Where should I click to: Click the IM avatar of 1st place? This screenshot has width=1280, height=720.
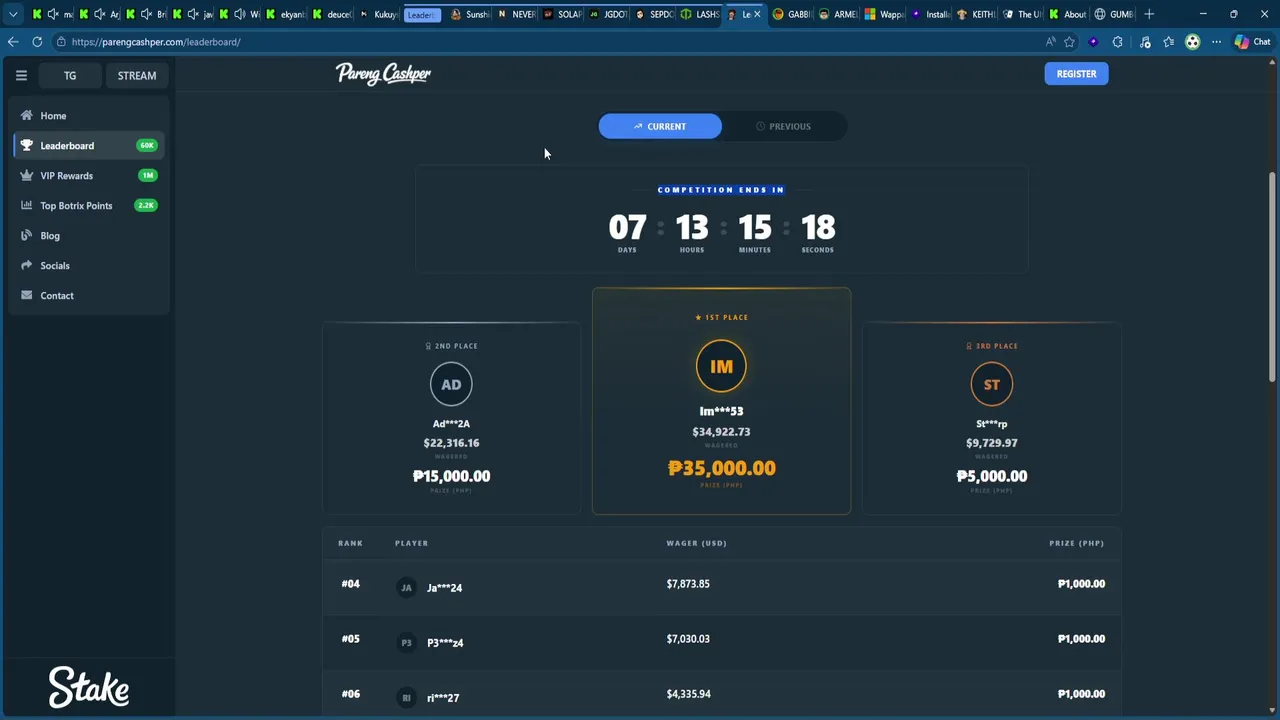coord(721,367)
